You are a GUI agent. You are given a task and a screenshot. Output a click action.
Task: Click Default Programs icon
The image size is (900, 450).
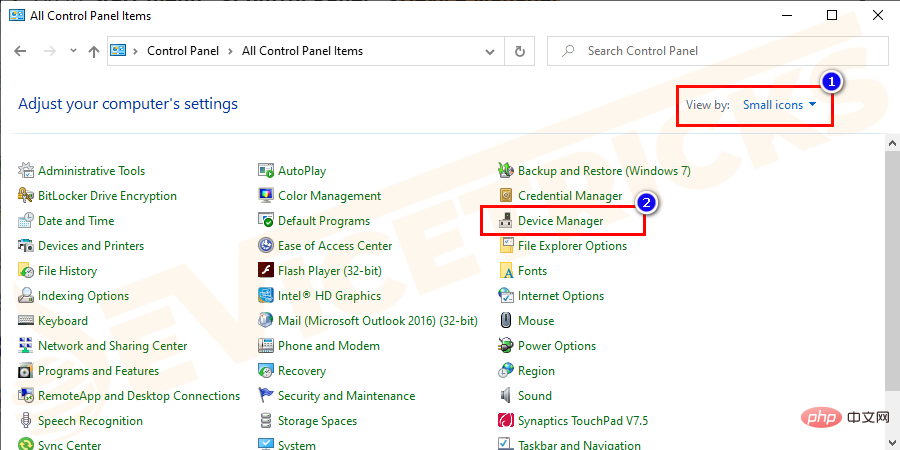click(x=266, y=220)
